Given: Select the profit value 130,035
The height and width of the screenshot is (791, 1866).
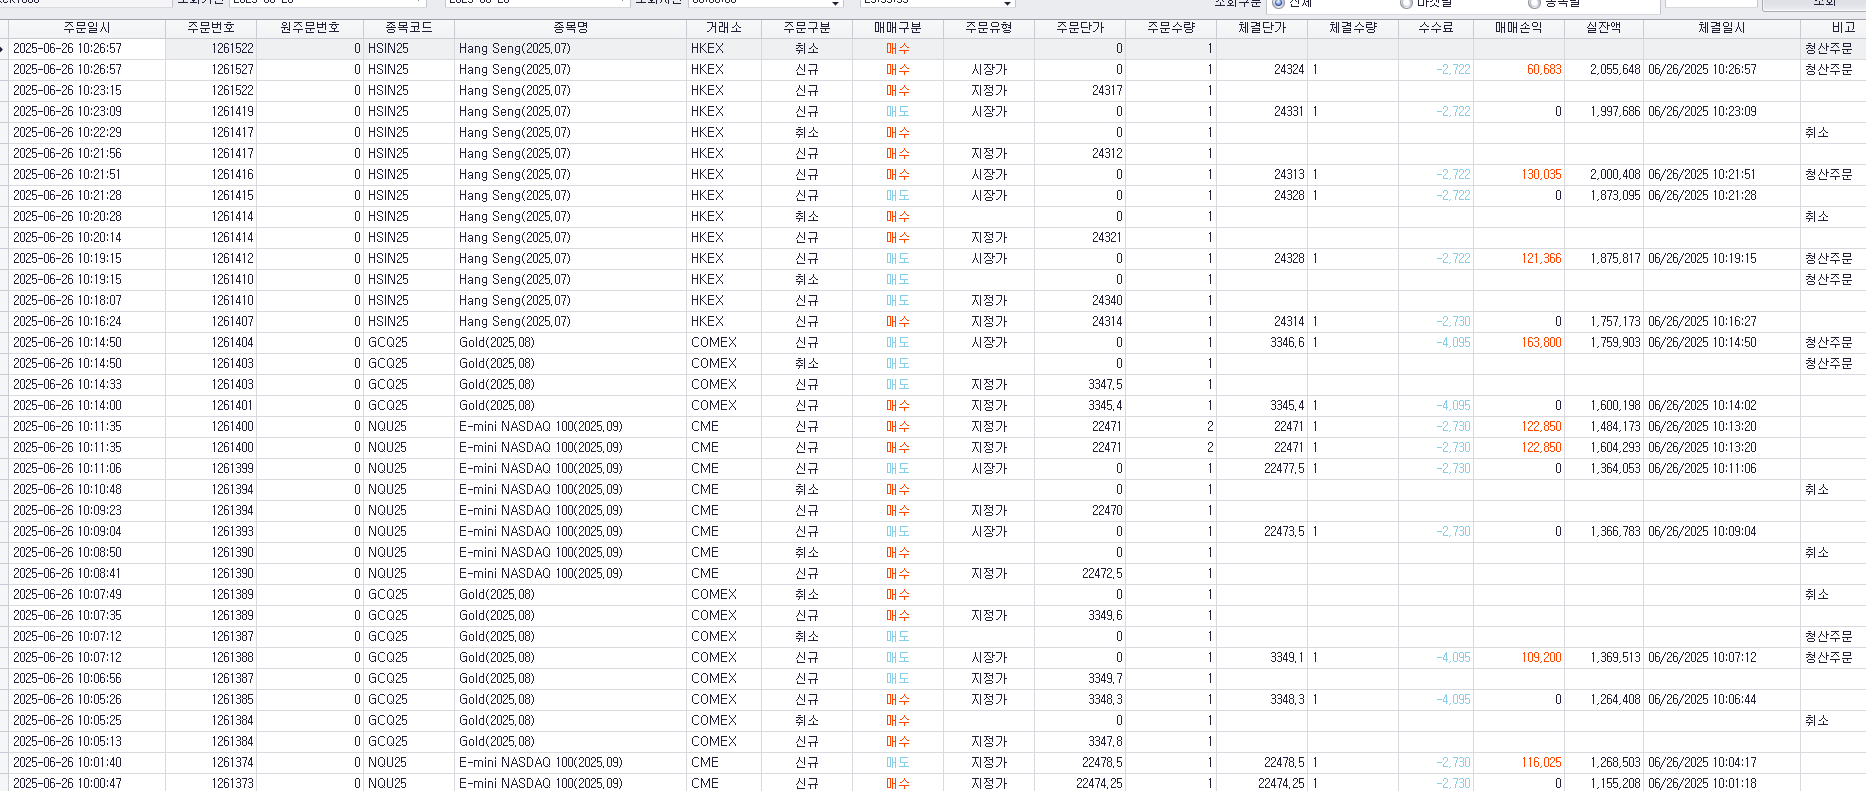Looking at the screenshot, I should (x=1541, y=175).
